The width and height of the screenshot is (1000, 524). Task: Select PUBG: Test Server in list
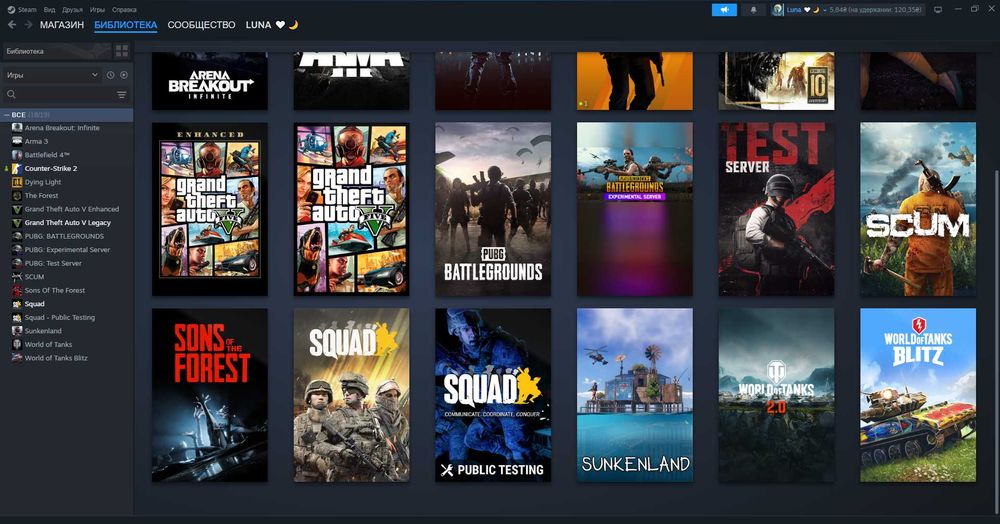[x=53, y=263]
